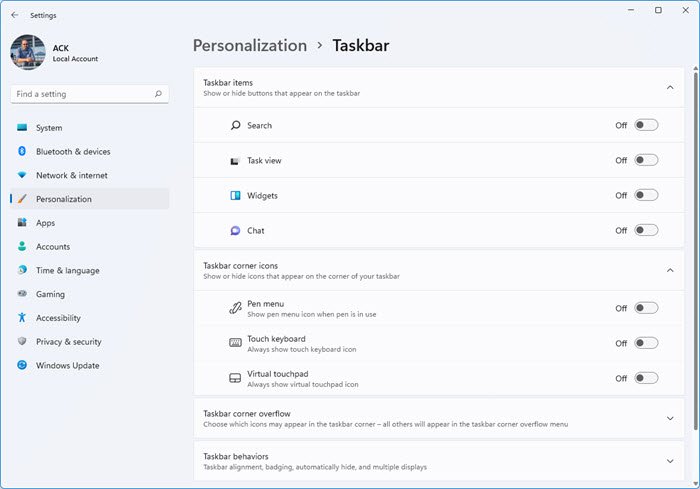700x489 pixels.
Task: Turn on the Pen menu switch
Action: click(x=646, y=308)
